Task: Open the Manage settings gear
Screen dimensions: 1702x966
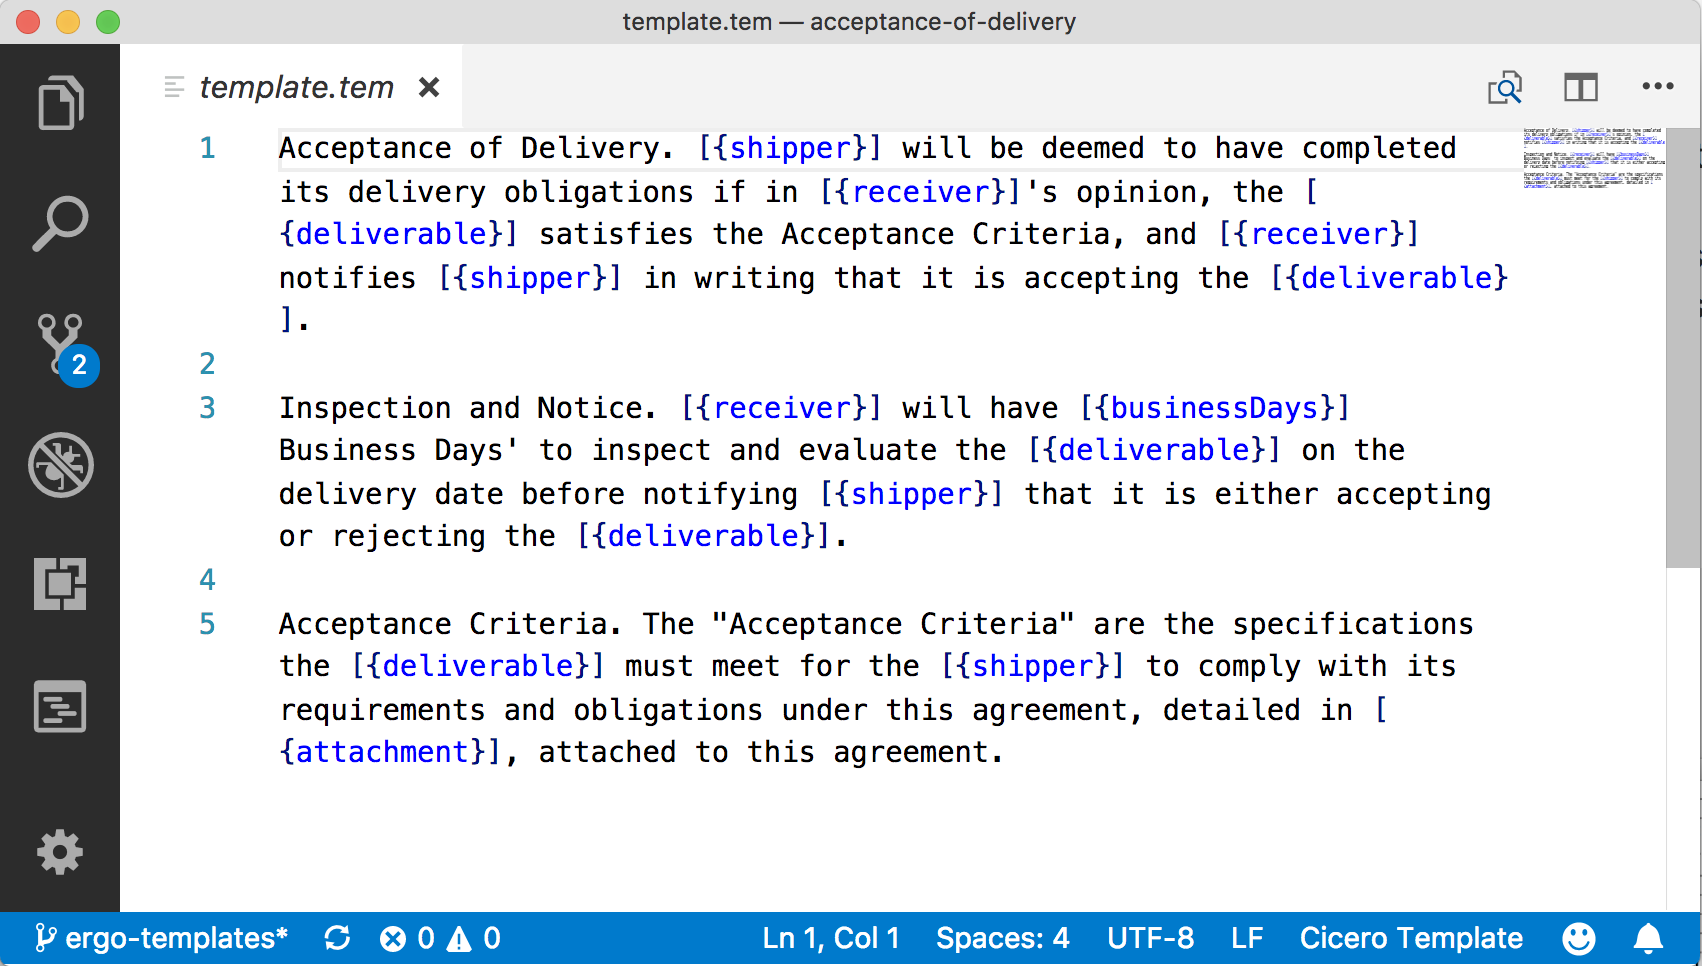Action: 60,852
